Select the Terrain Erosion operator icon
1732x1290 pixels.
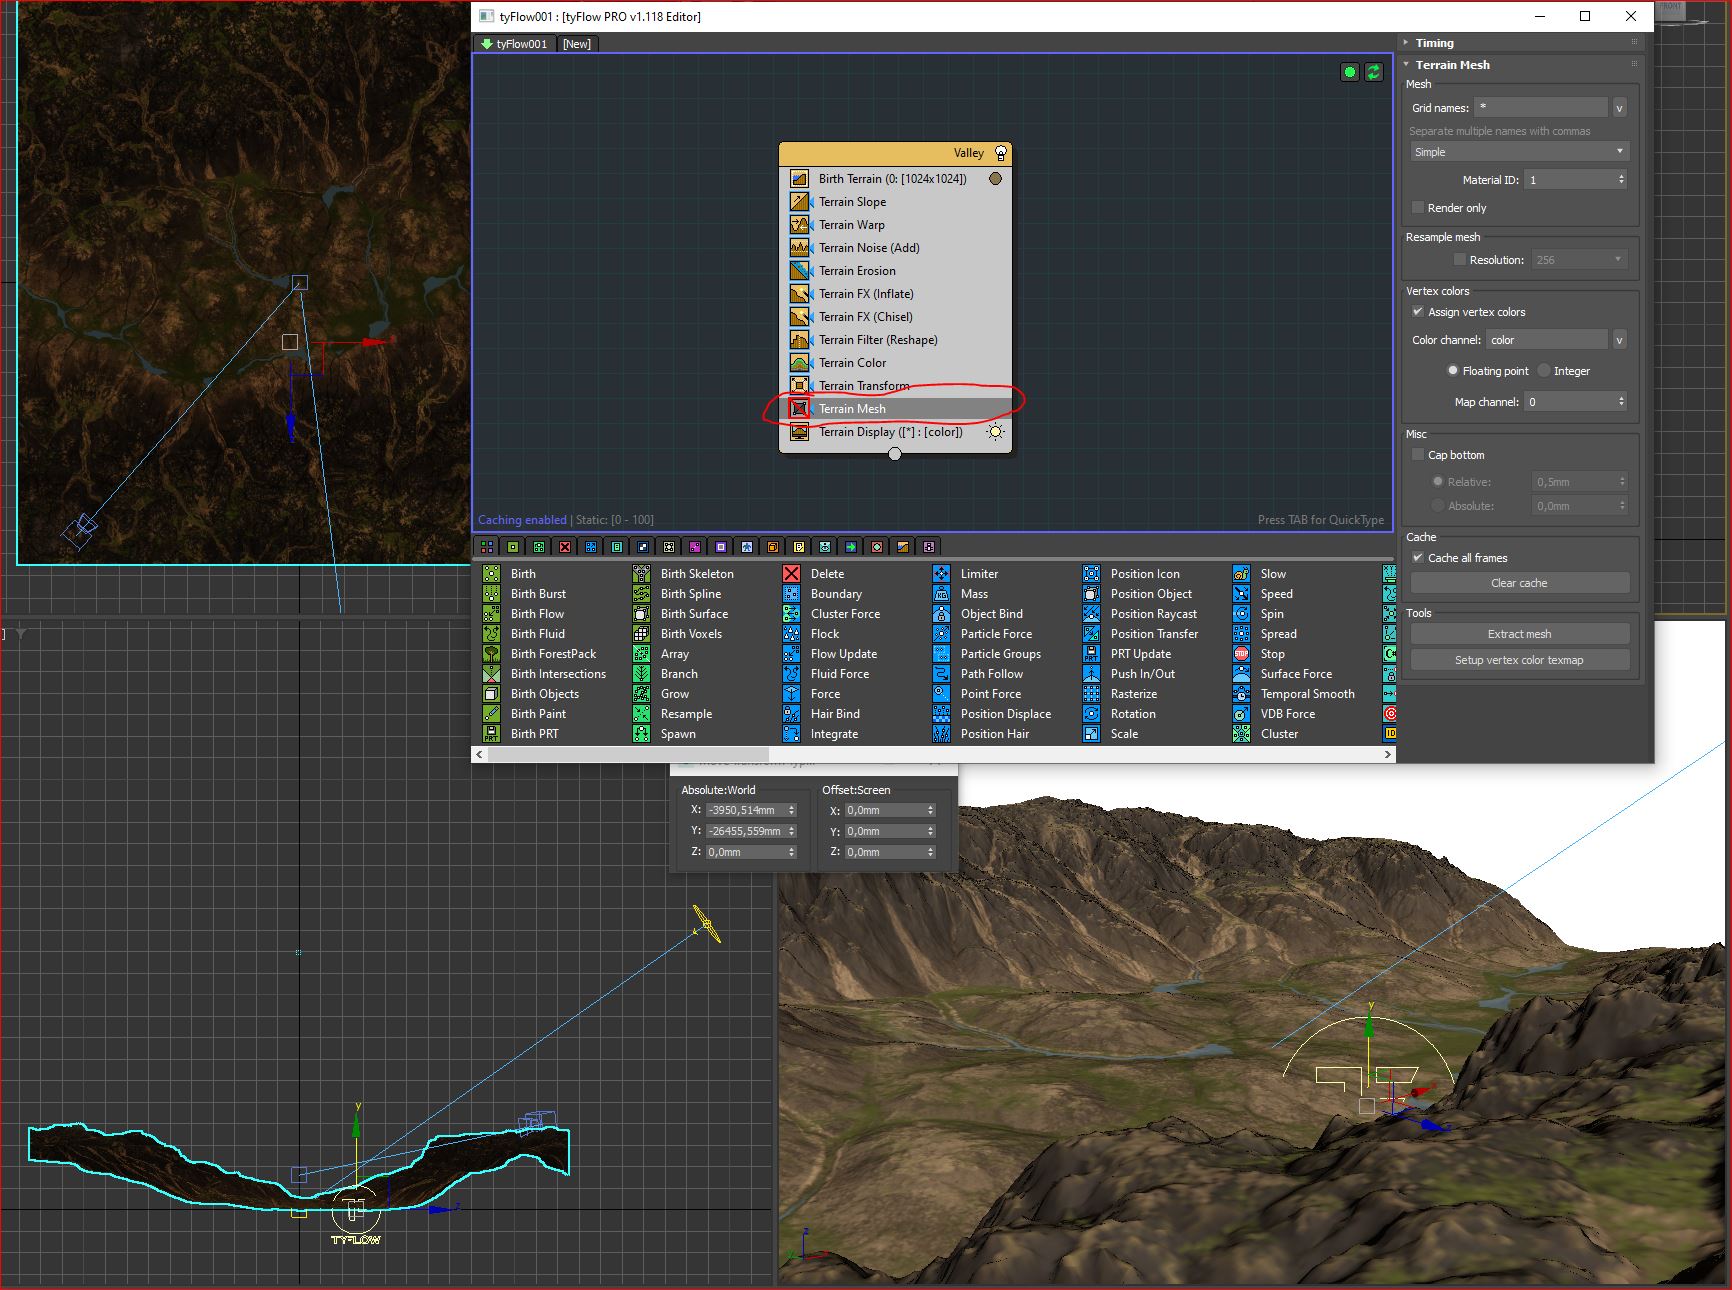tap(799, 271)
